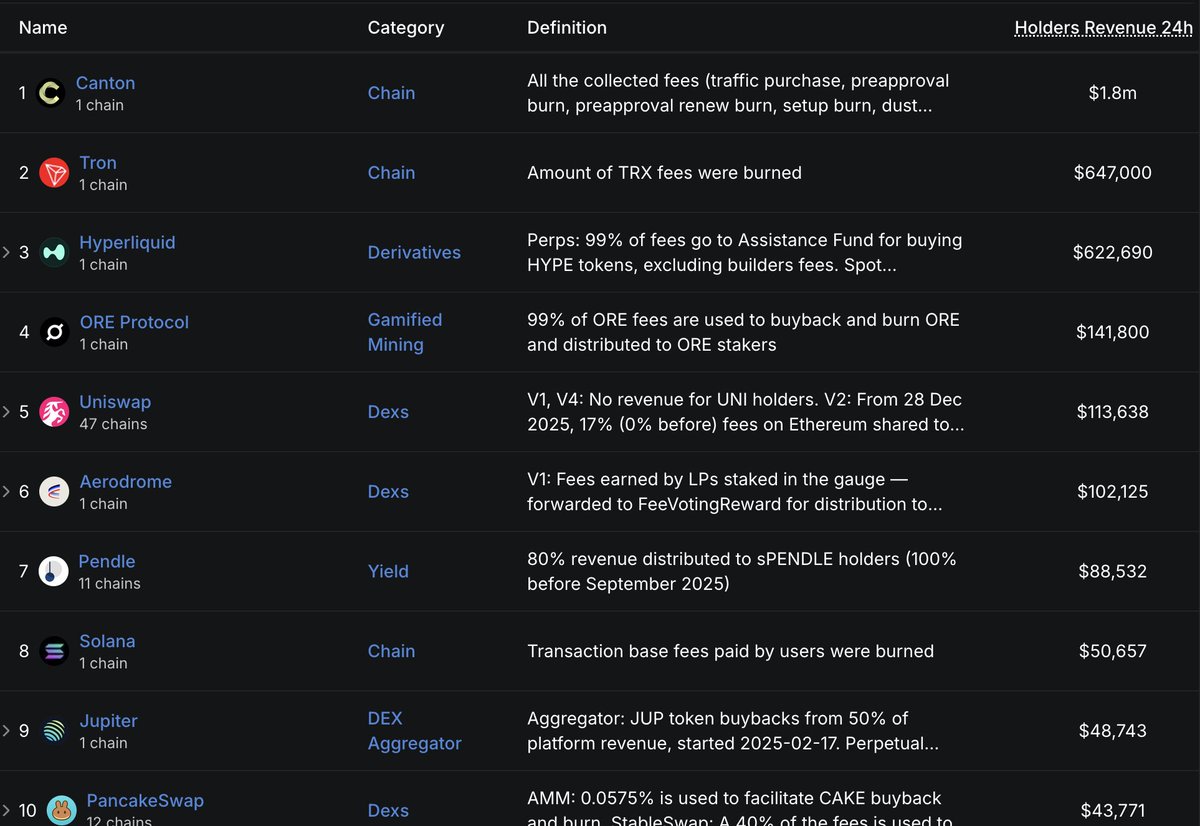The height and width of the screenshot is (826, 1200).
Task: Click the ORE Protocol logo icon
Action: [54, 332]
